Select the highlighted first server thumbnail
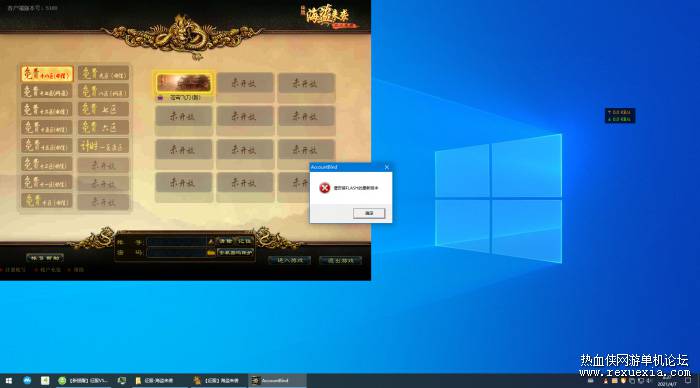The image size is (700, 388). tap(183, 83)
